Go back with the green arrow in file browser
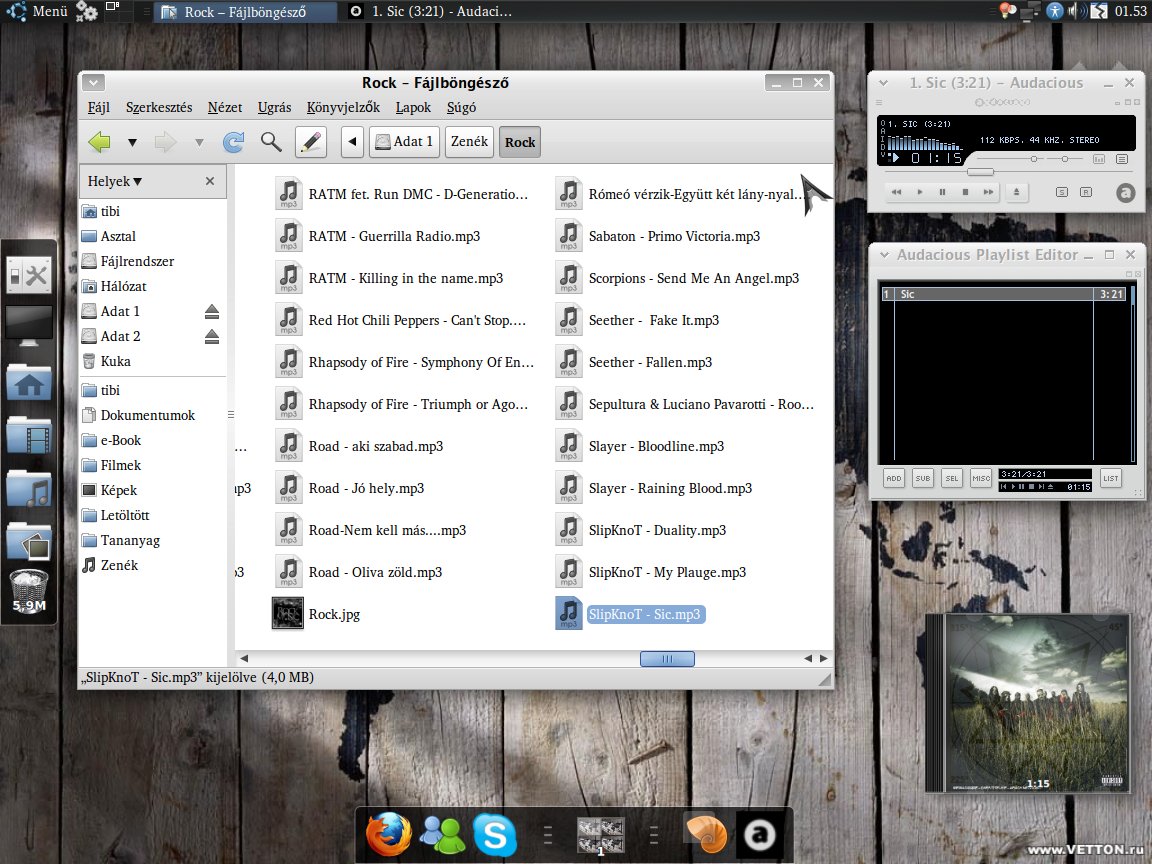The image size is (1152, 864). (x=99, y=142)
